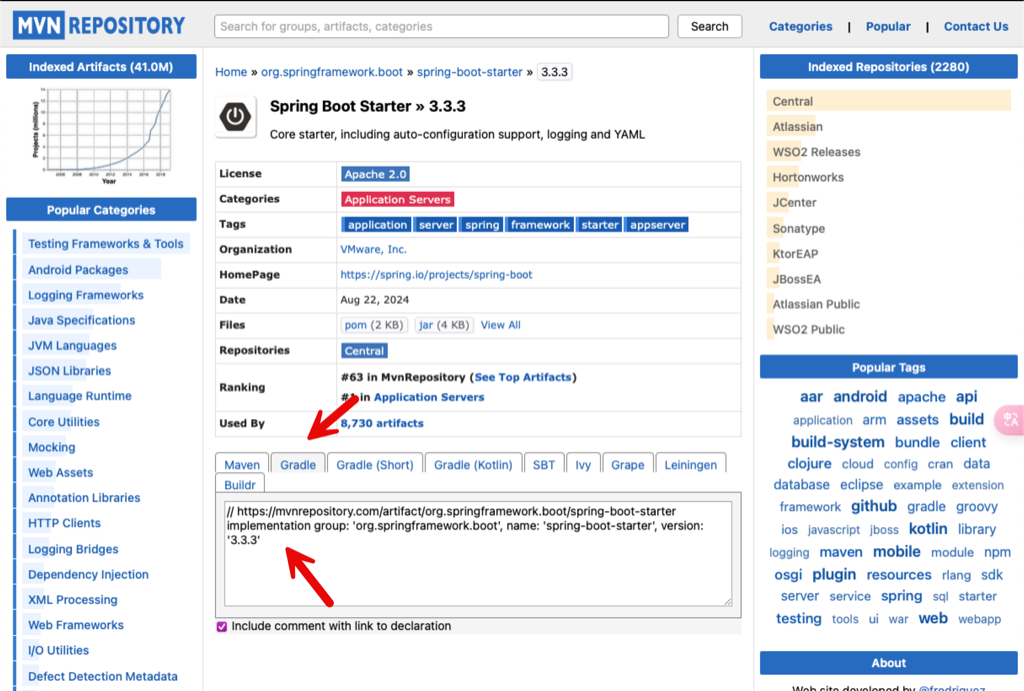Open Web Frameworks category
This screenshot has width=1024, height=691.
[x=76, y=625]
